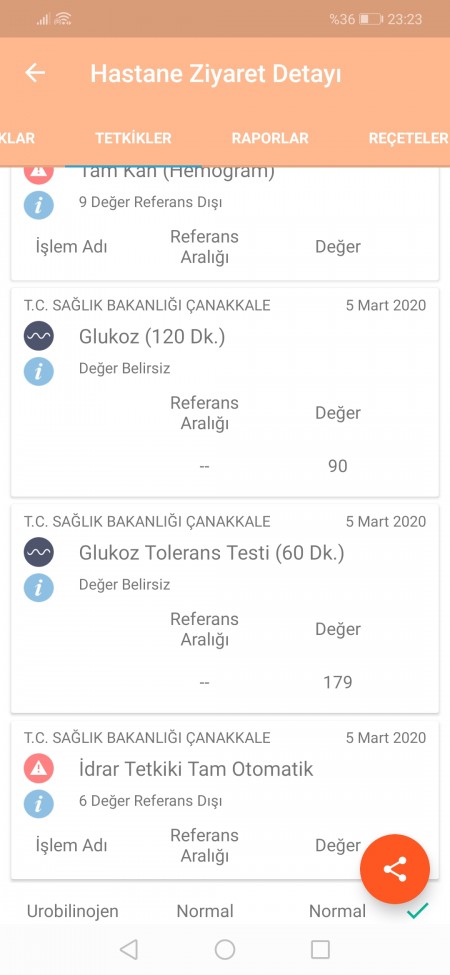This screenshot has width=450, height=975.
Task: Tap info icon beside 6 Değer Referans Dışı
Action: pos(39,804)
